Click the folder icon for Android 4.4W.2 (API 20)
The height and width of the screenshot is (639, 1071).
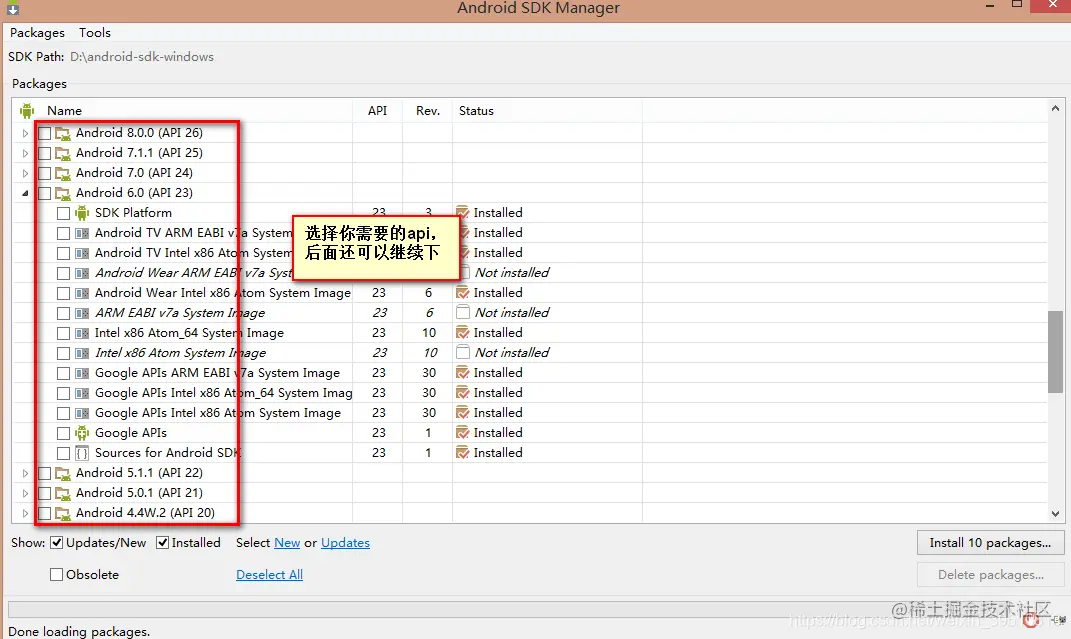click(63, 513)
